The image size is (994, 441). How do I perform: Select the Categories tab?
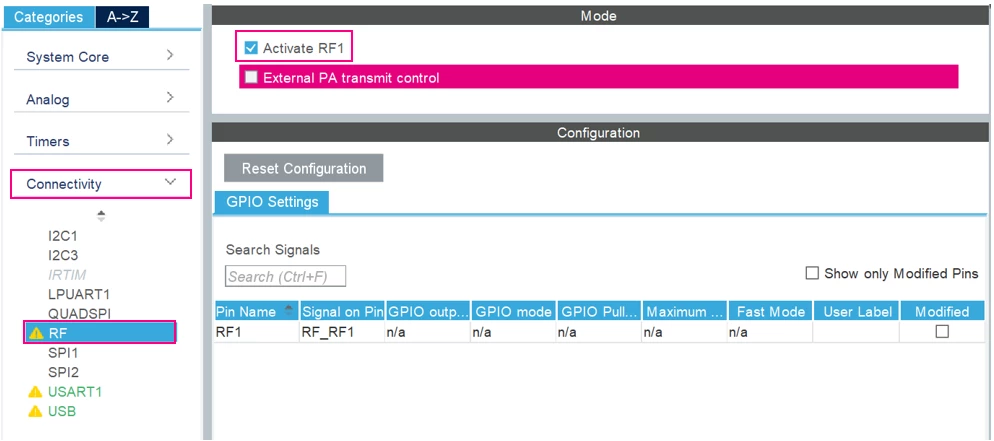(x=49, y=17)
